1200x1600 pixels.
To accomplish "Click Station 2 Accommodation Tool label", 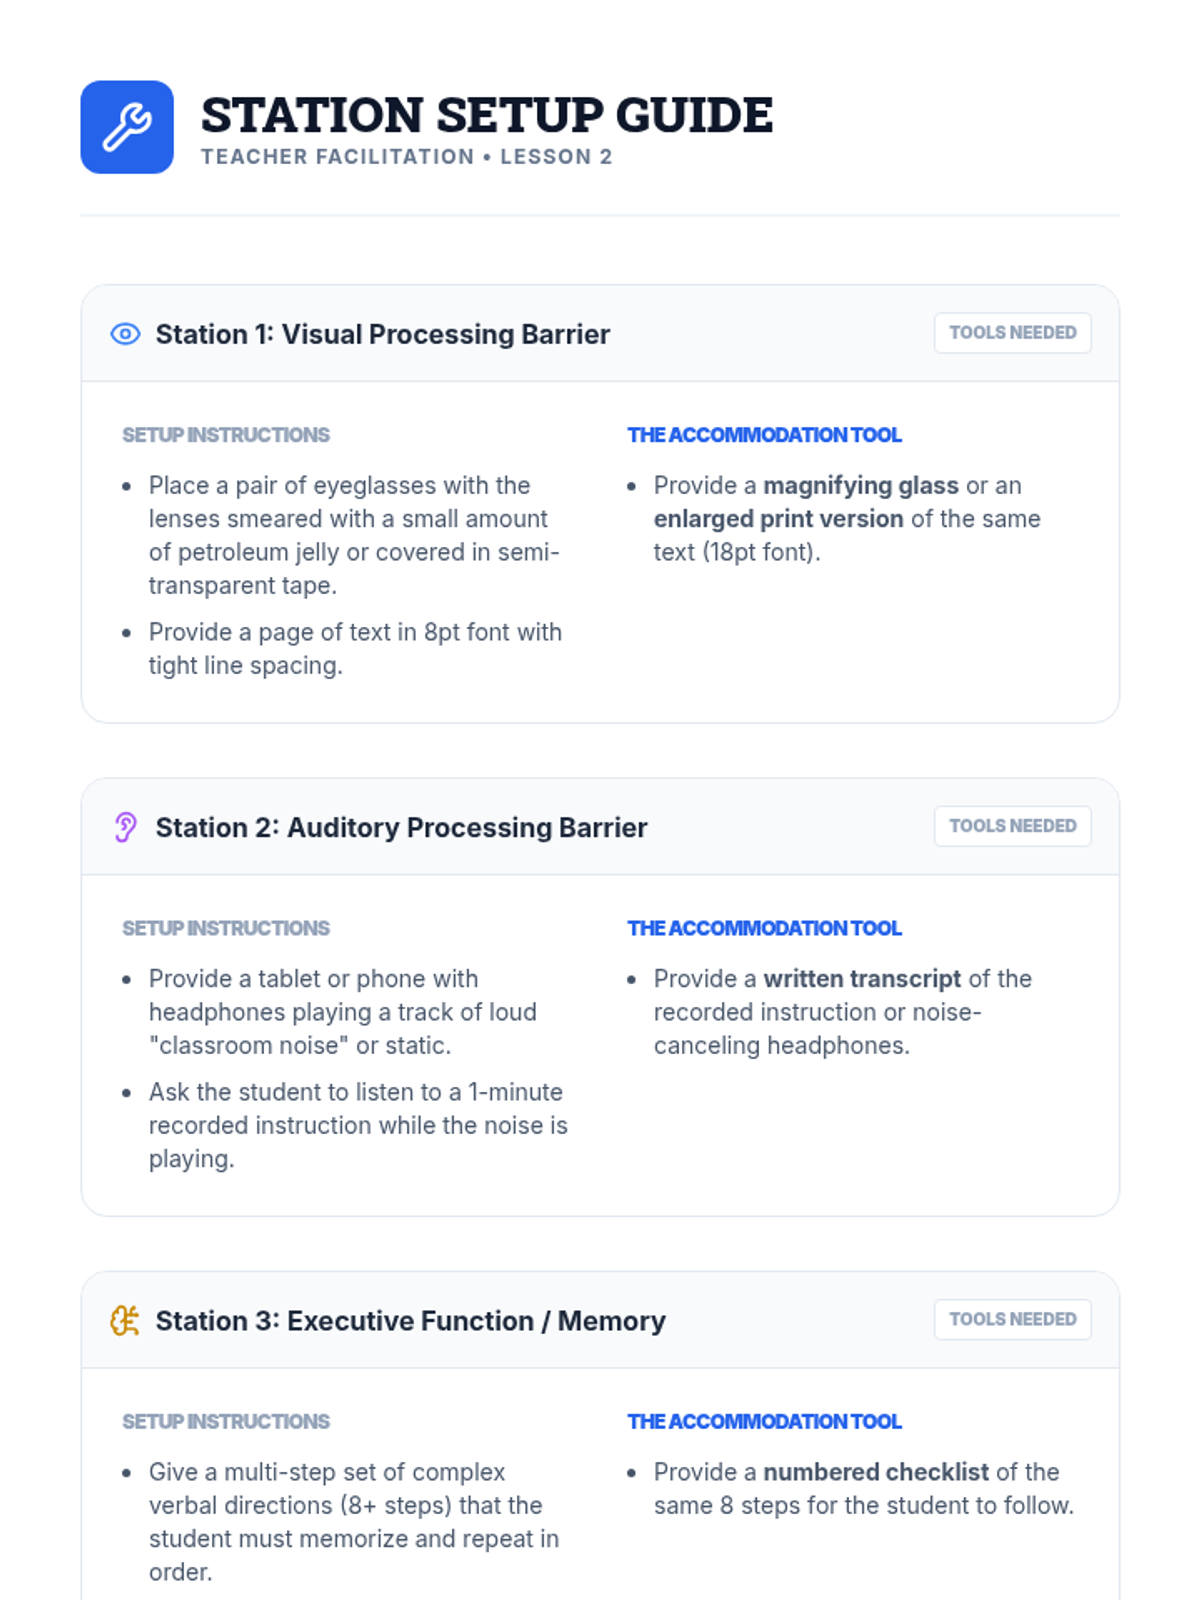I will [764, 928].
